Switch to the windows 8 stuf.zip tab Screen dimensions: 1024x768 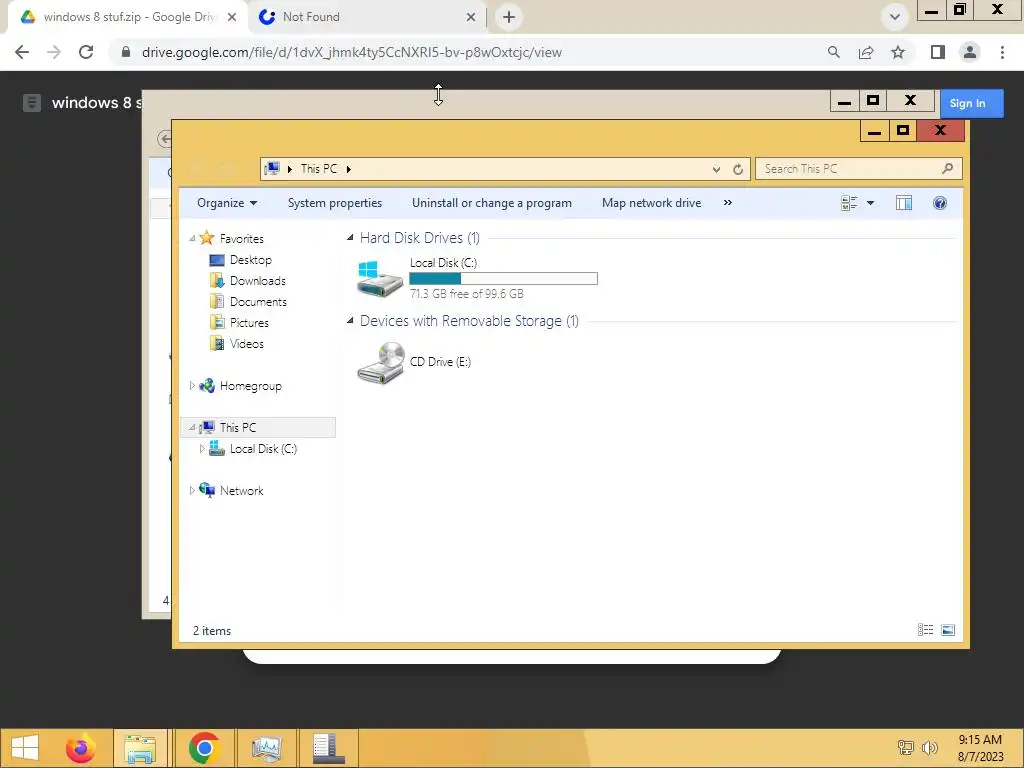pos(129,17)
